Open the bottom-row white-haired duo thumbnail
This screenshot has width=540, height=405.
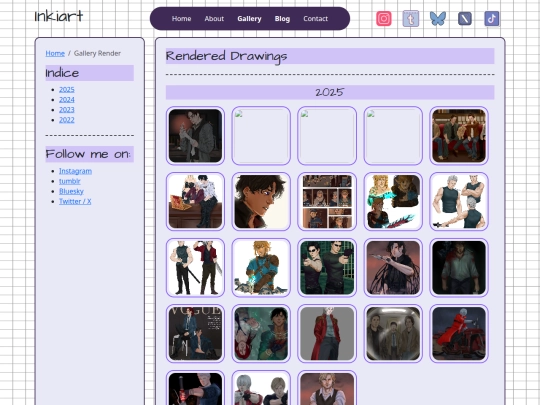coord(261,388)
